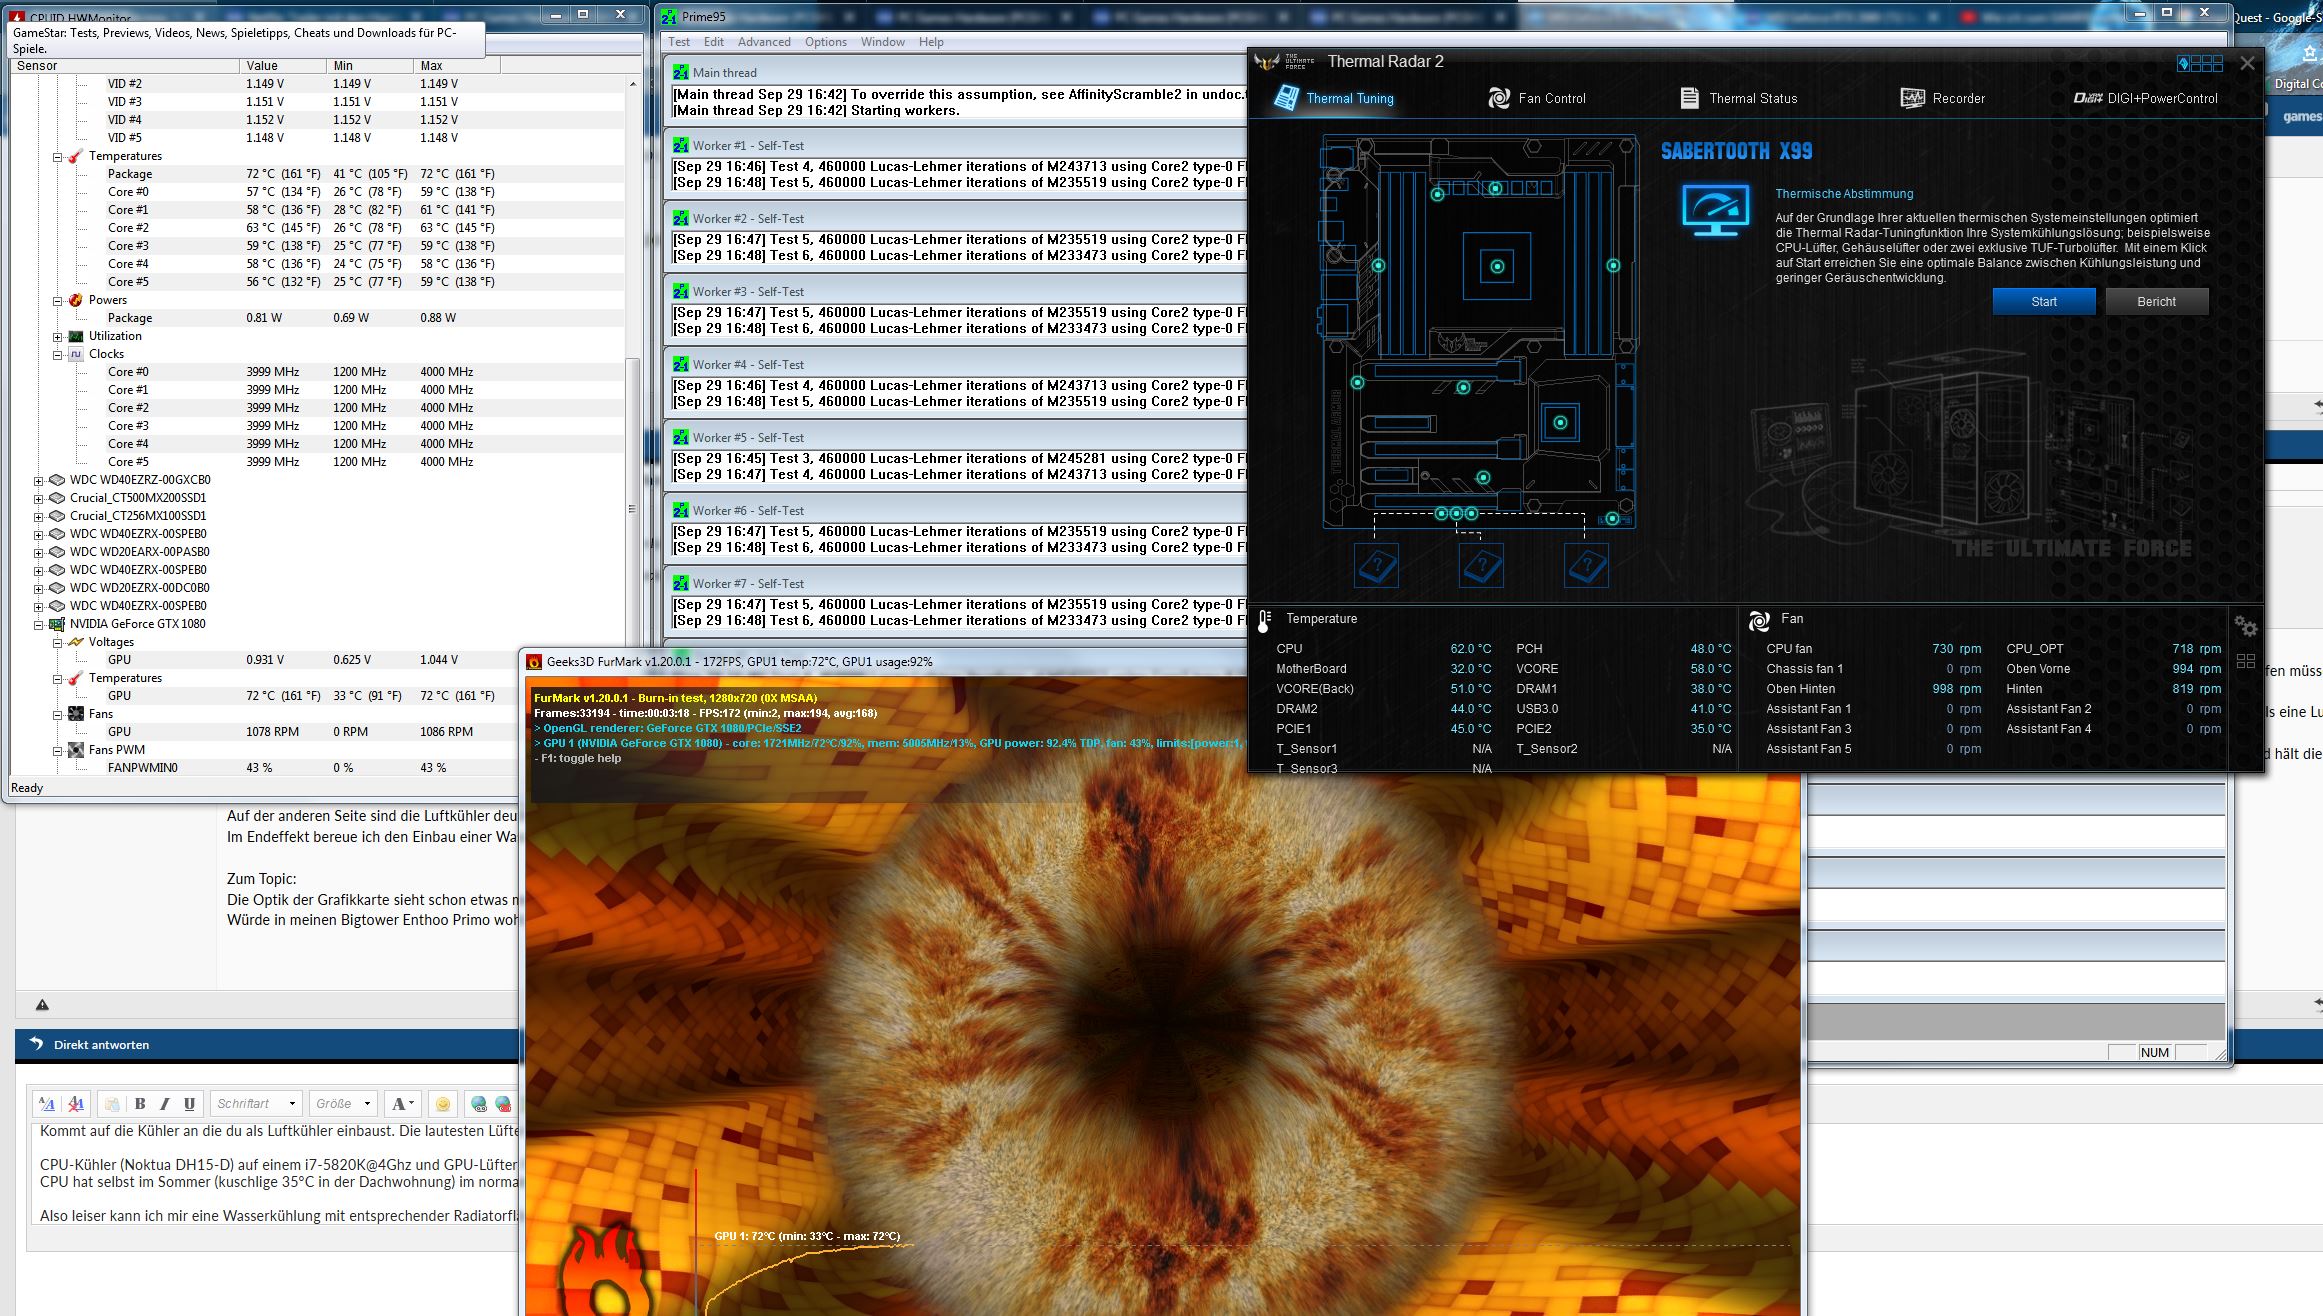Select the CPU socket center sensor point

1497,266
